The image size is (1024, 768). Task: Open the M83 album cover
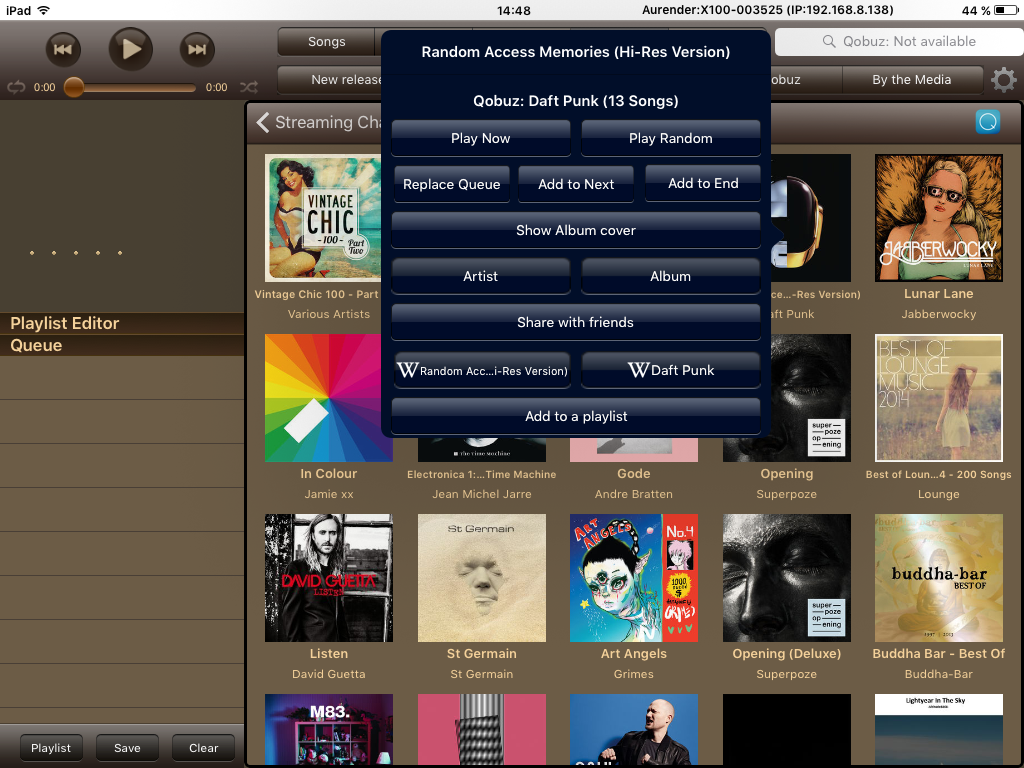point(328,729)
